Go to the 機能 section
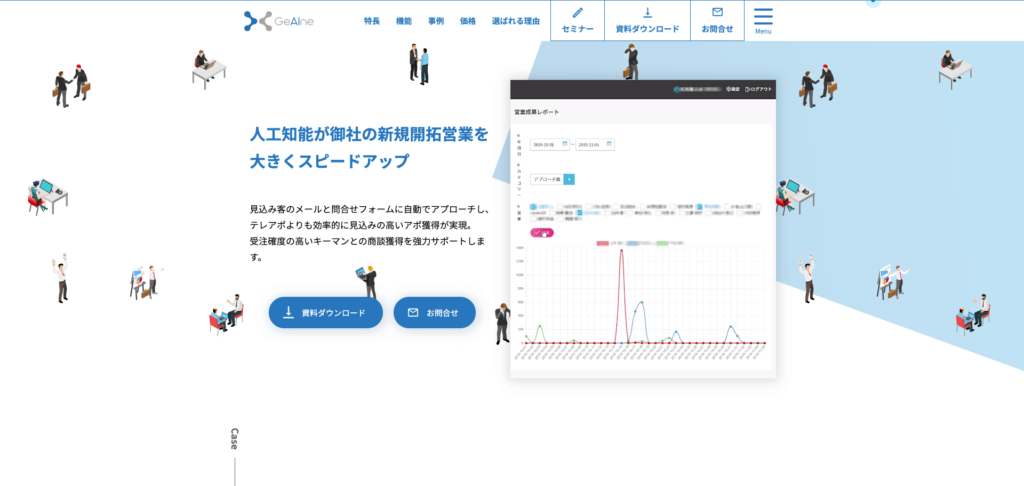This screenshot has height=486, width=1024. 404,21
